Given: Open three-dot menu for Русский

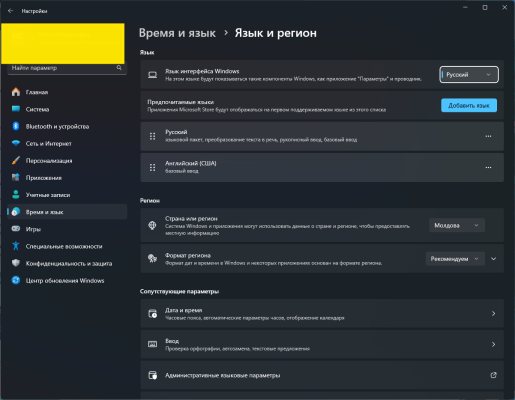Looking at the screenshot, I should pos(488,136).
